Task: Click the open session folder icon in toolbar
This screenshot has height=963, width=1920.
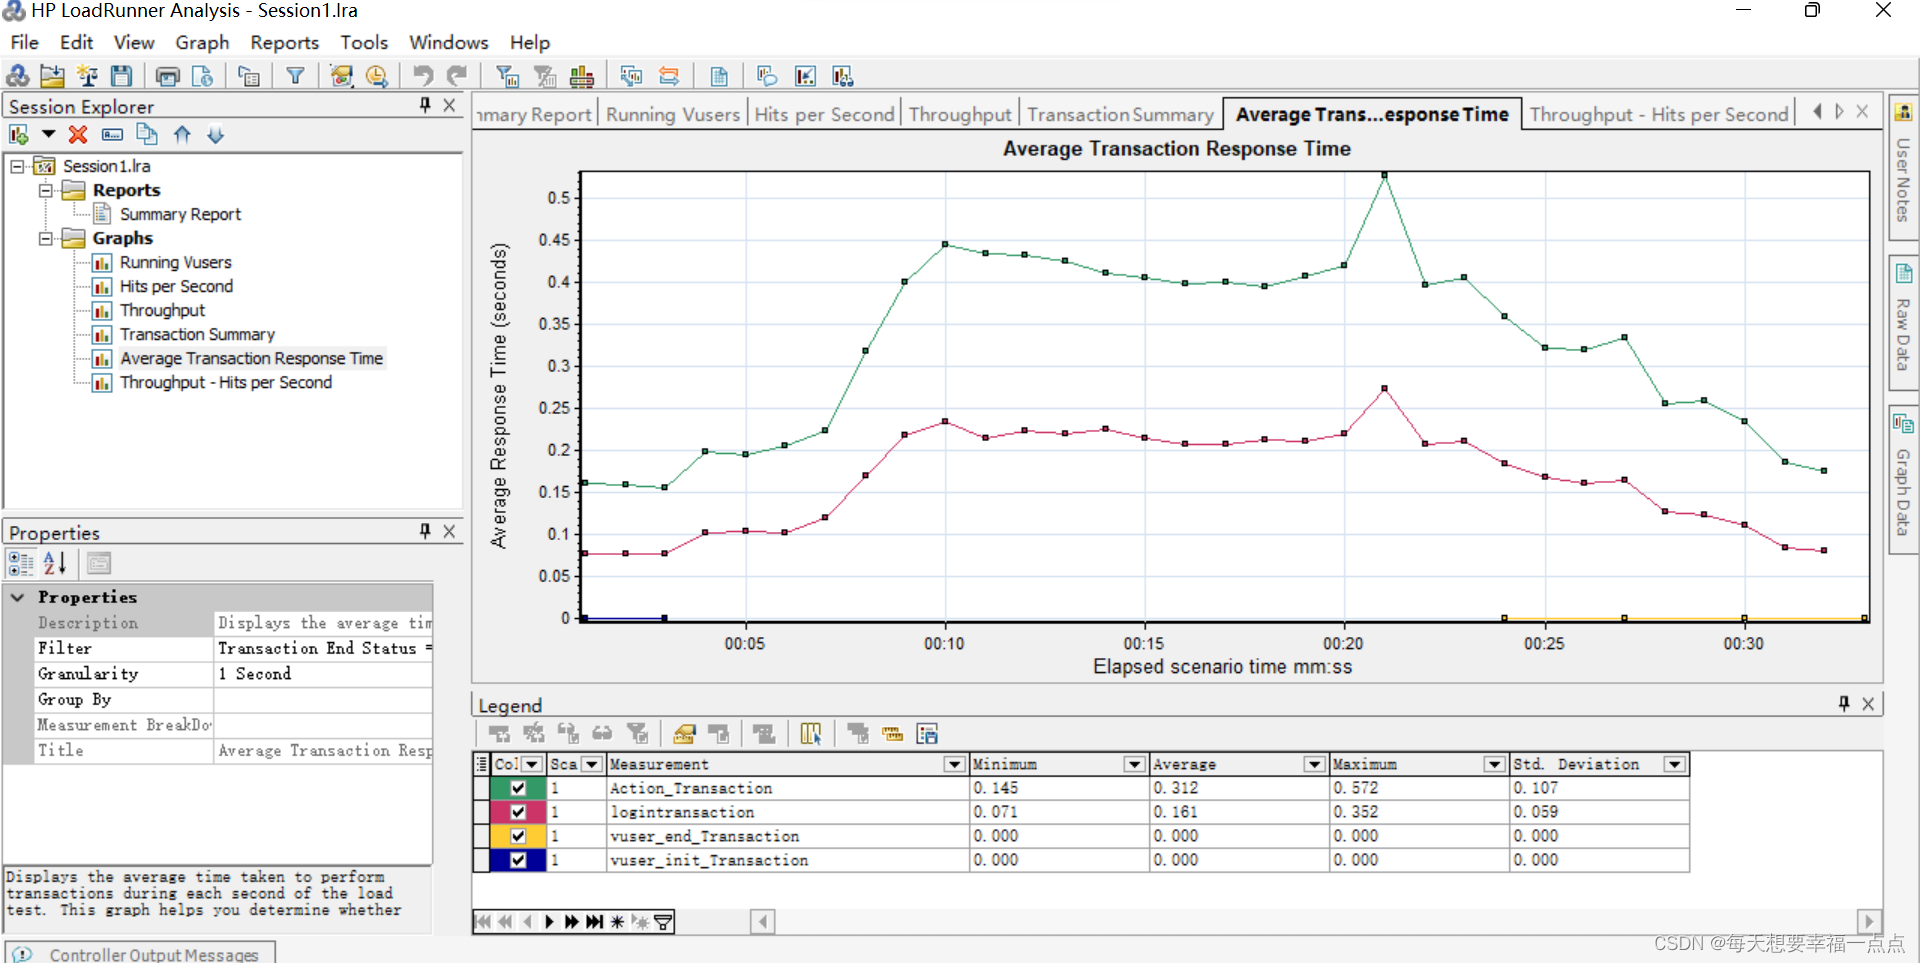Action: [52, 76]
